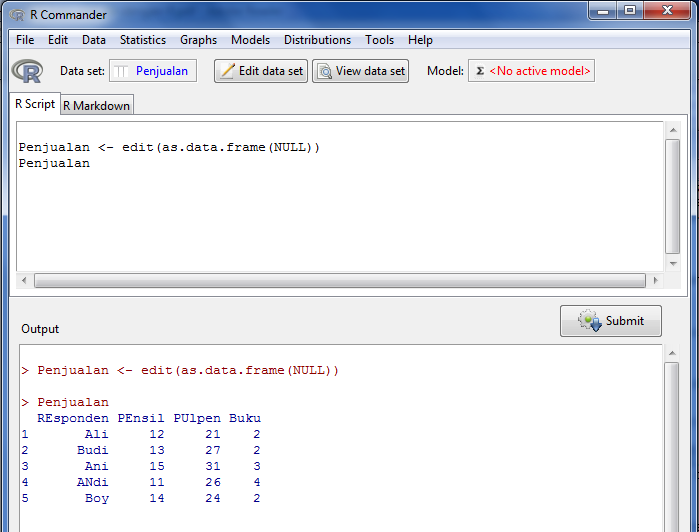Click PEnsil value 14 for Boy

tap(156, 499)
